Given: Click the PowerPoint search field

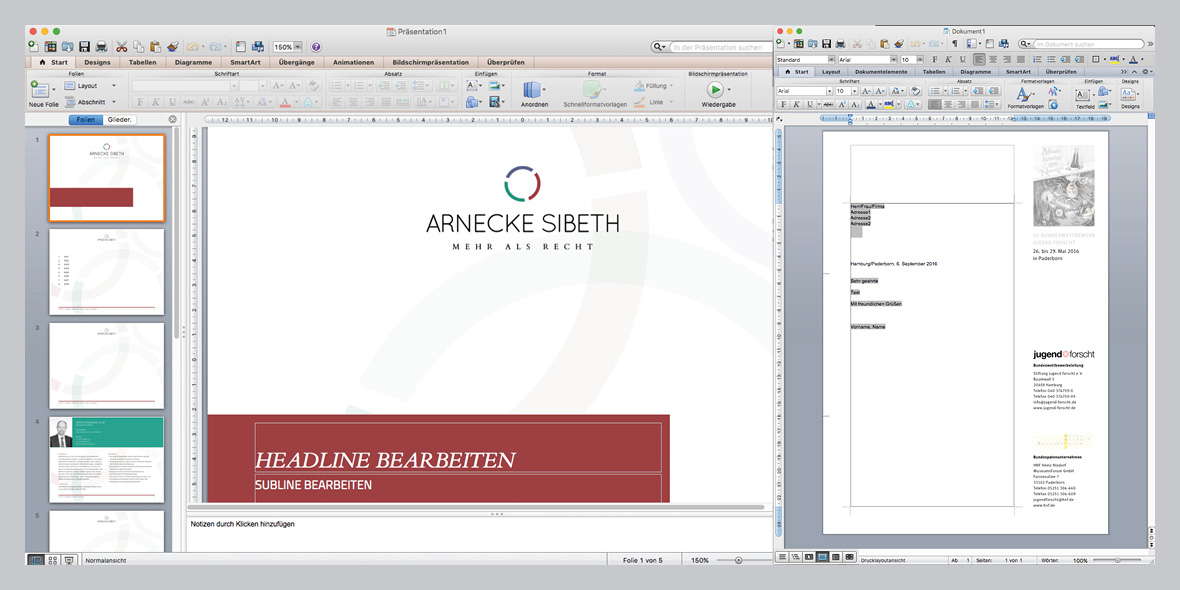Looking at the screenshot, I should [718, 47].
